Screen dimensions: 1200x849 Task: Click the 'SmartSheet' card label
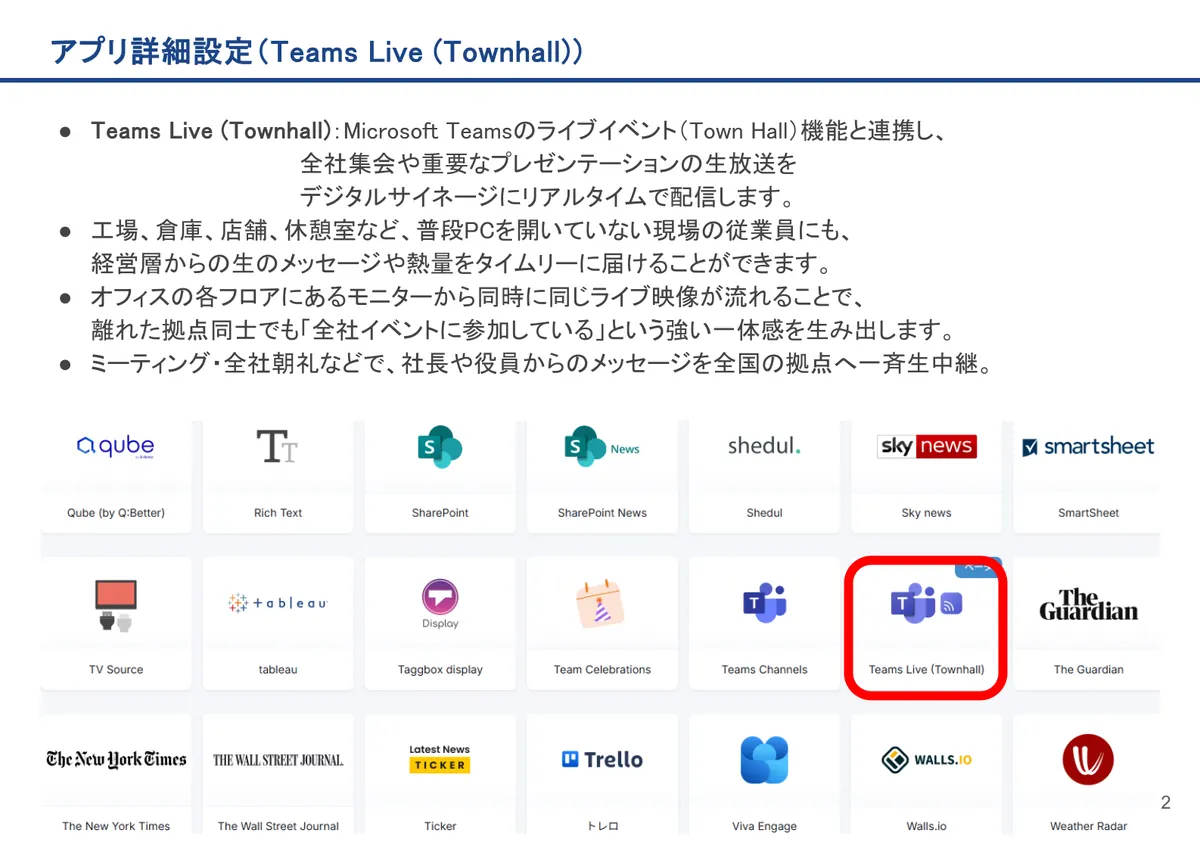click(1088, 513)
